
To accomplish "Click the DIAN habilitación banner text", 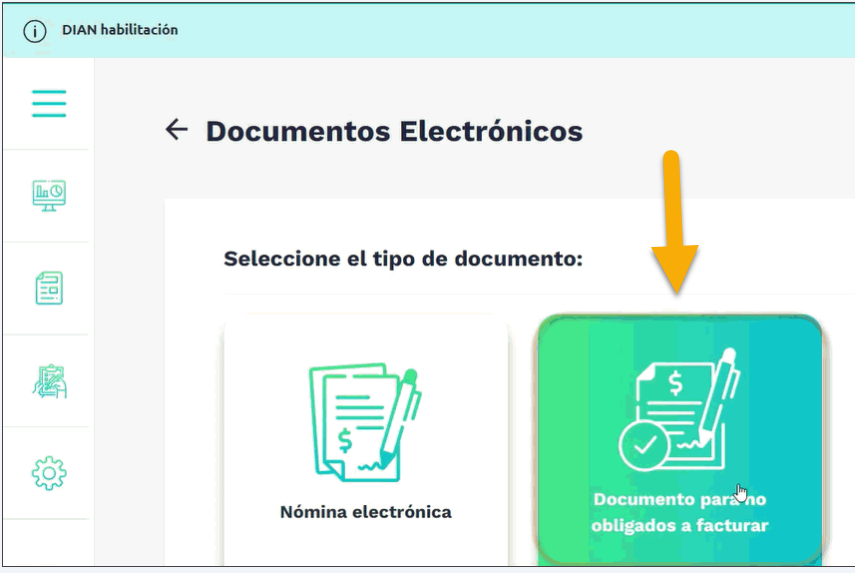I will coord(120,30).
